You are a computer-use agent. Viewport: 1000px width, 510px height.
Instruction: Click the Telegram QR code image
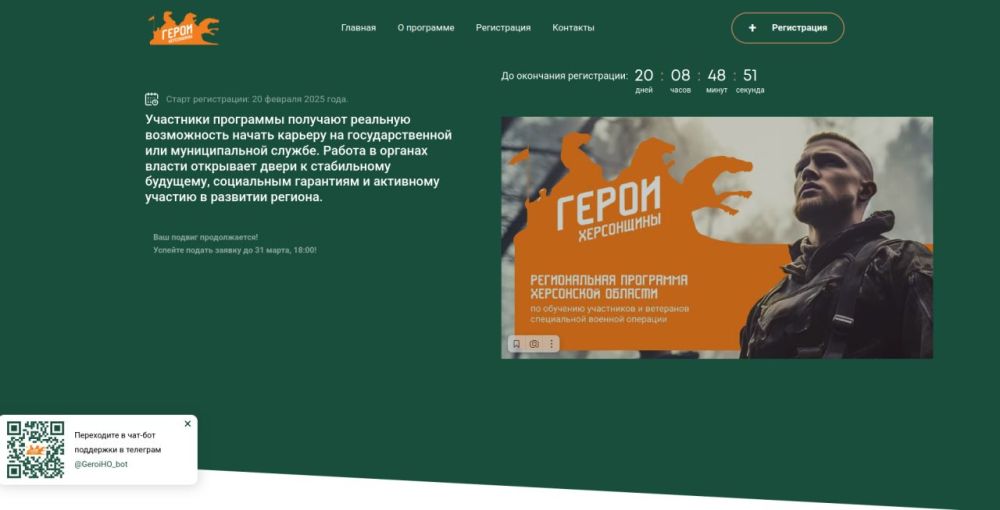(36, 449)
